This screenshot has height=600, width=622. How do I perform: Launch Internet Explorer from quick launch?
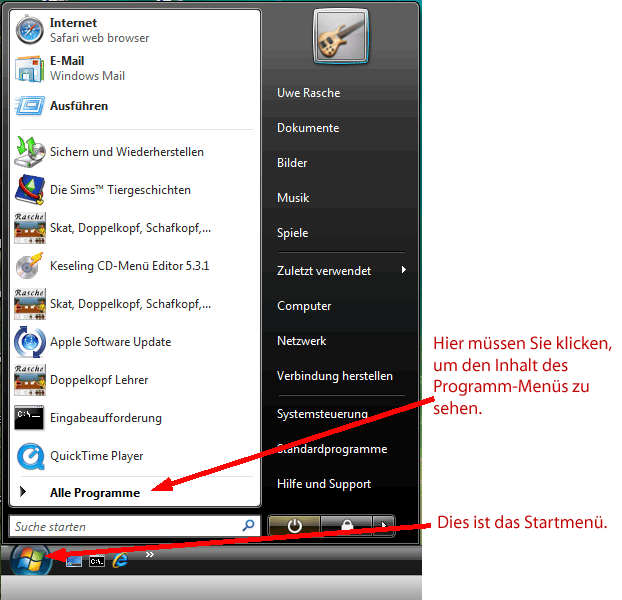[x=120, y=560]
